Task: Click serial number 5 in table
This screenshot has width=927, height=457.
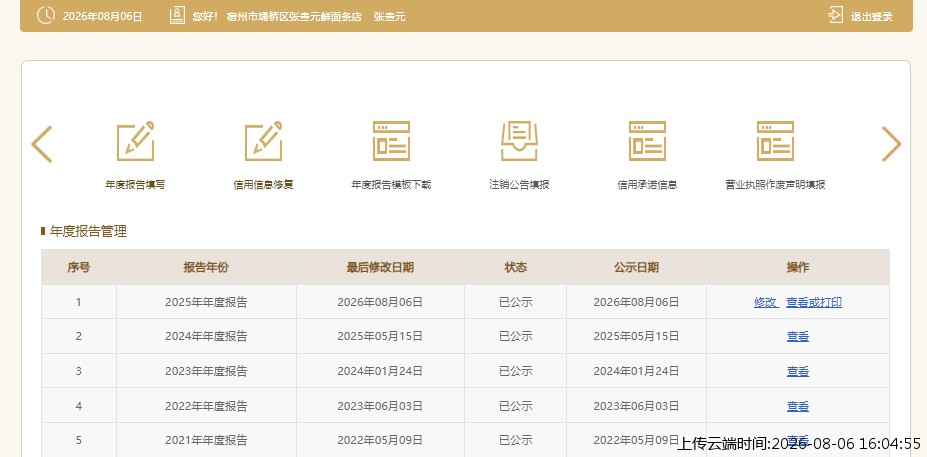Action: (x=79, y=440)
